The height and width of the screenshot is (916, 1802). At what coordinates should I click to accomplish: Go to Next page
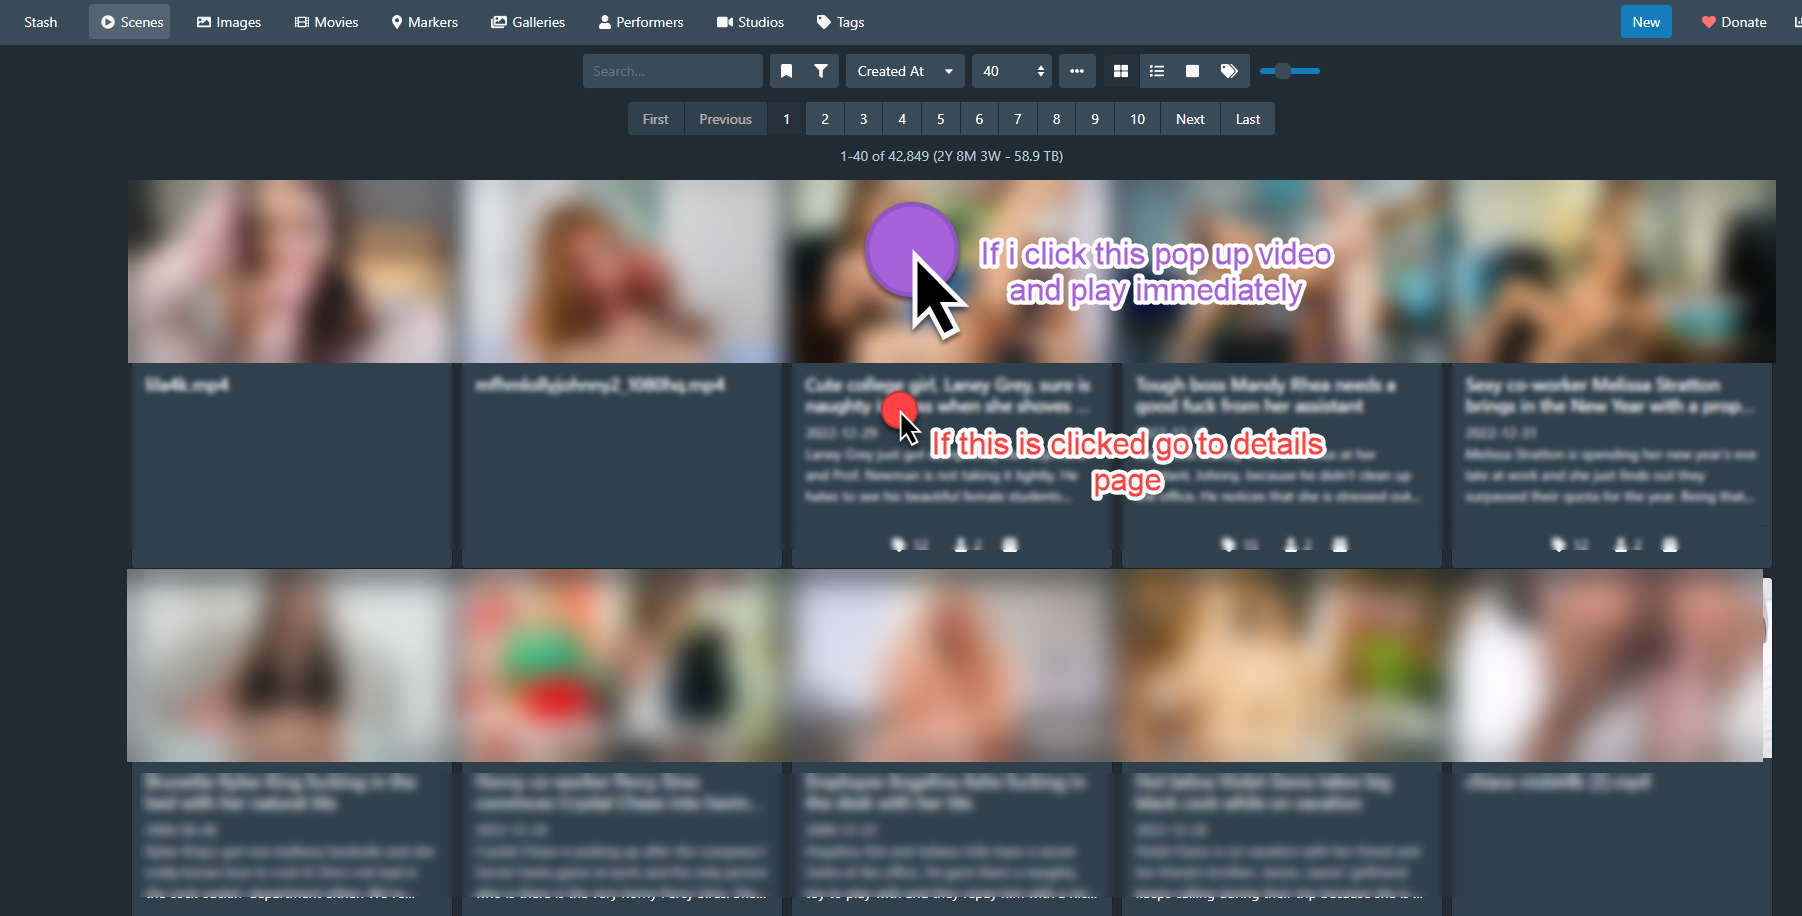click(x=1190, y=119)
